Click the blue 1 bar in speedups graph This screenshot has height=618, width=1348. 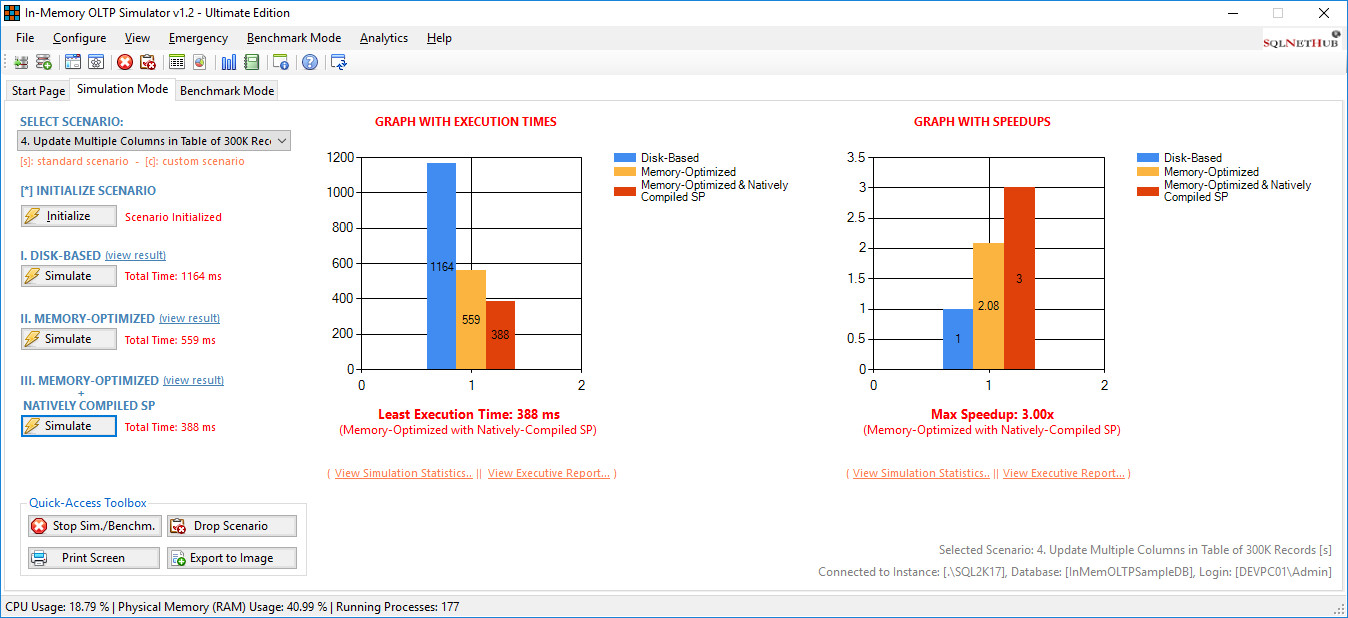tap(959, 339)
